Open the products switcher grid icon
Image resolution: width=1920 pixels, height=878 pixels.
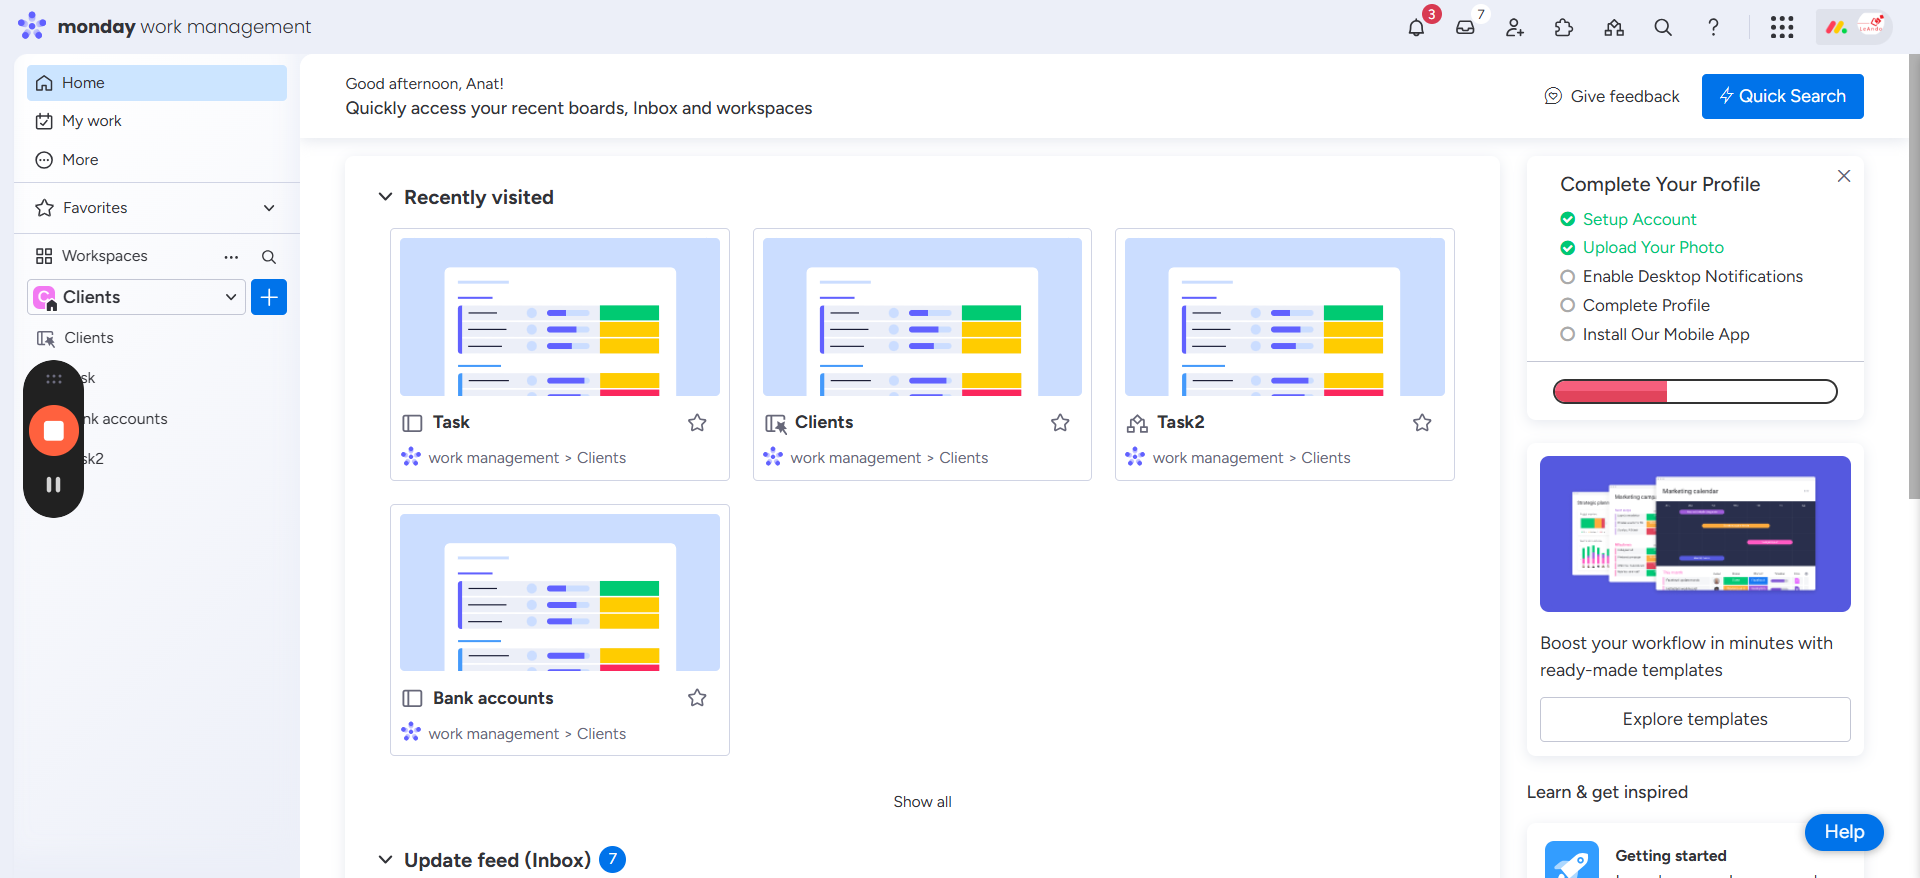point(1781,28)
